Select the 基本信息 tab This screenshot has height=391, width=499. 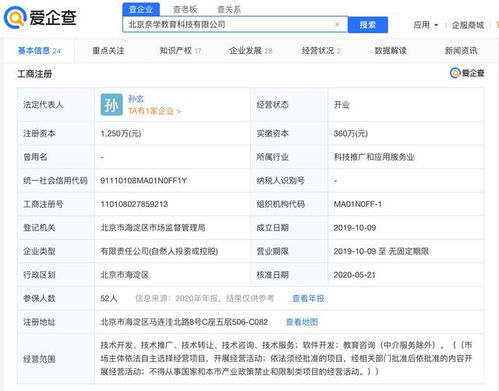[x=39, y=51]
